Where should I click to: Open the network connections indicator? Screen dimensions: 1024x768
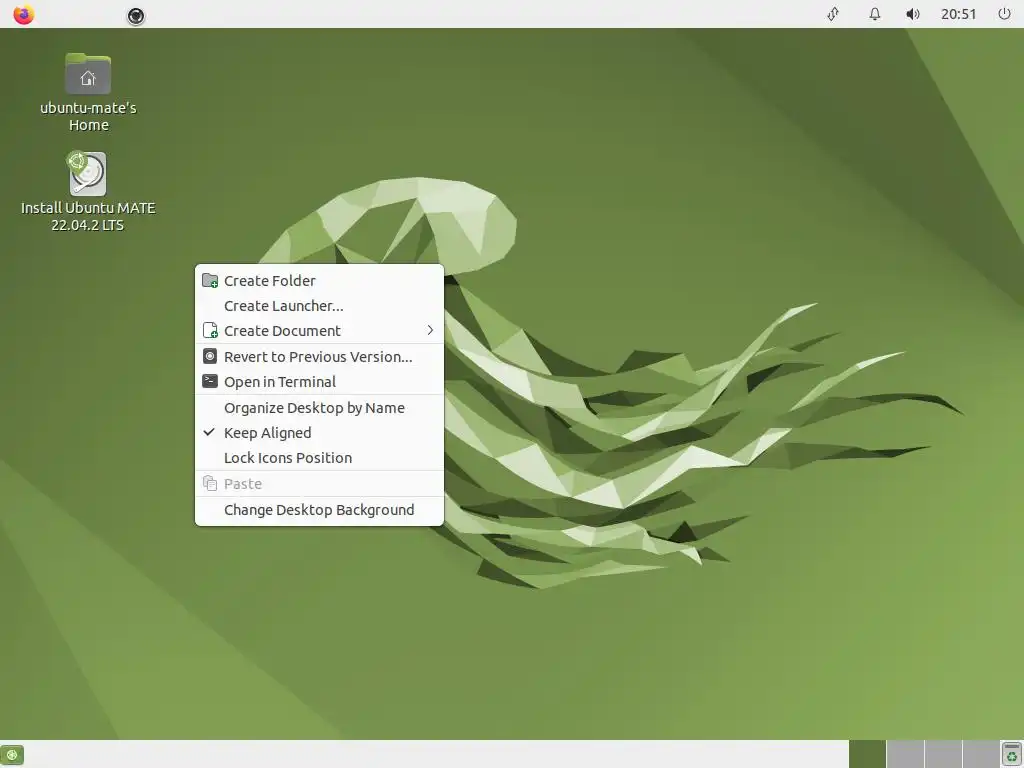coord(833,14)
